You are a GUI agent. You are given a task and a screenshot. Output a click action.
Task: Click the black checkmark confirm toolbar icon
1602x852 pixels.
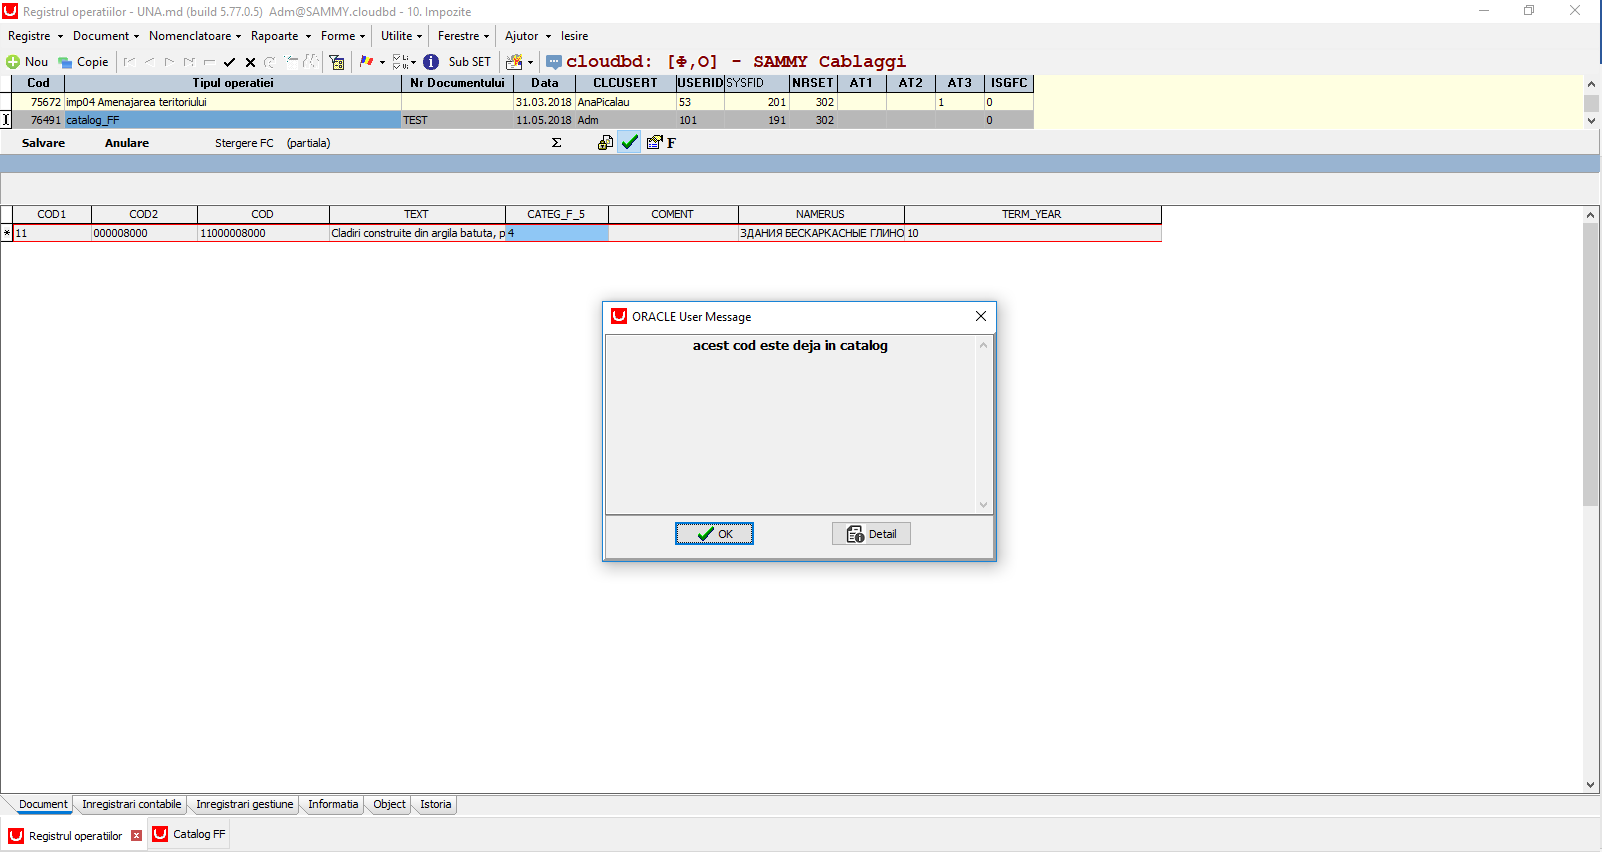230,62
